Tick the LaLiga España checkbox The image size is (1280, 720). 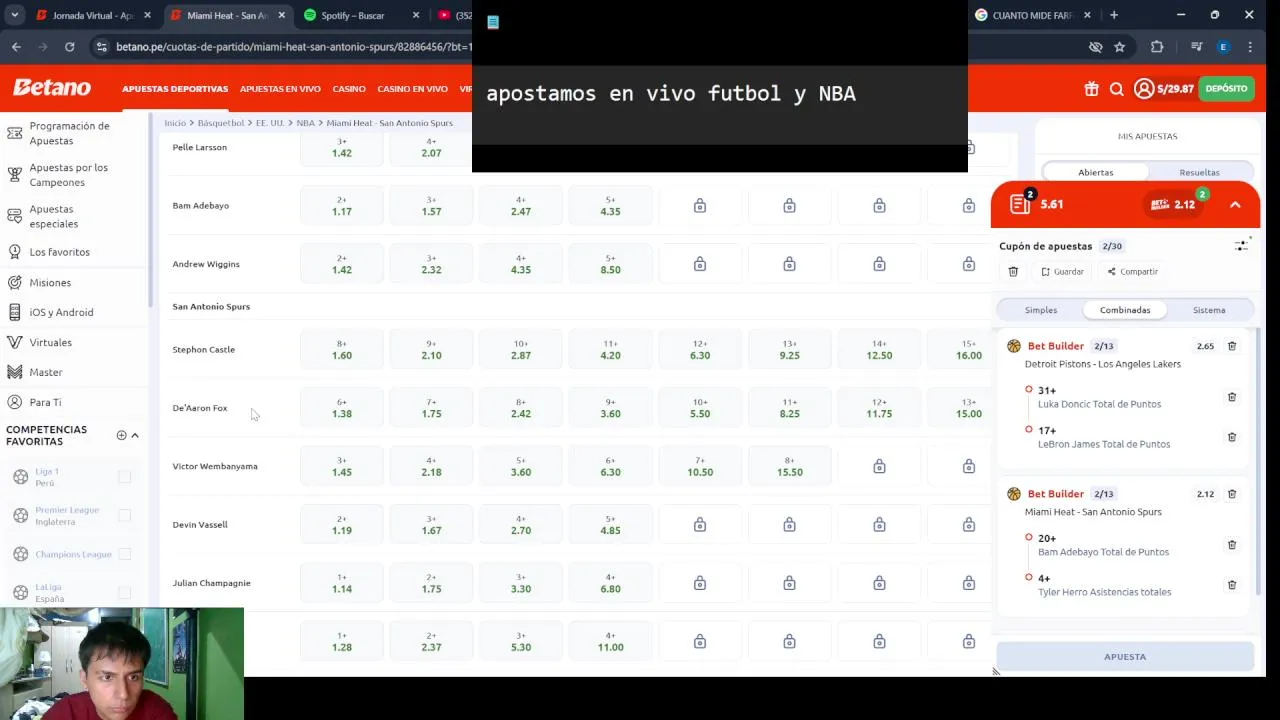click(x=125, y=593)
